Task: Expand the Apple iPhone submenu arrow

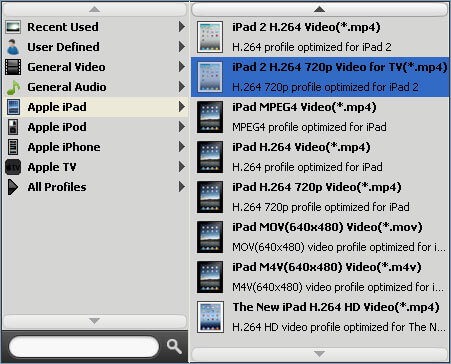Action: pos(182,147)
